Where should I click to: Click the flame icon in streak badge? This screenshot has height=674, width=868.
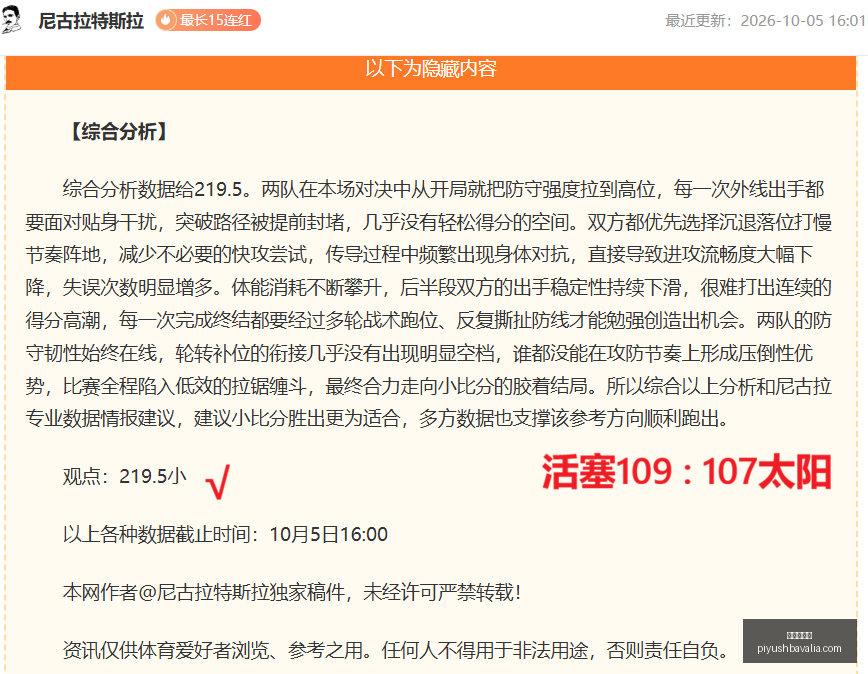166,20
